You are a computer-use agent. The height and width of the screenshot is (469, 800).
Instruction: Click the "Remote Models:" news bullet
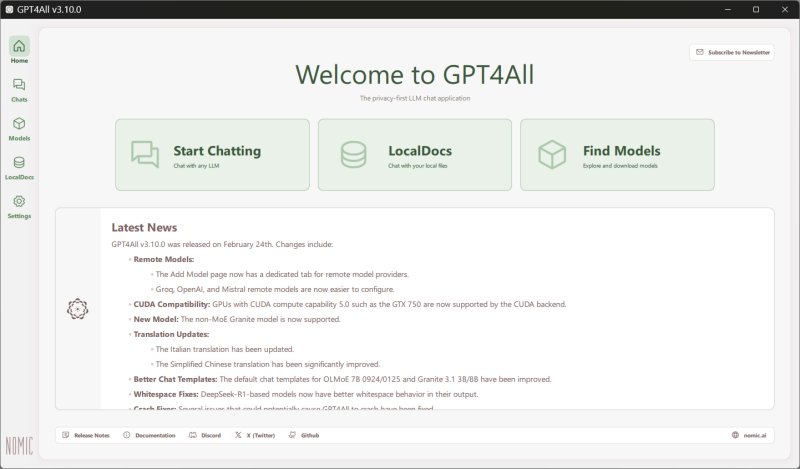coord(164,259)
